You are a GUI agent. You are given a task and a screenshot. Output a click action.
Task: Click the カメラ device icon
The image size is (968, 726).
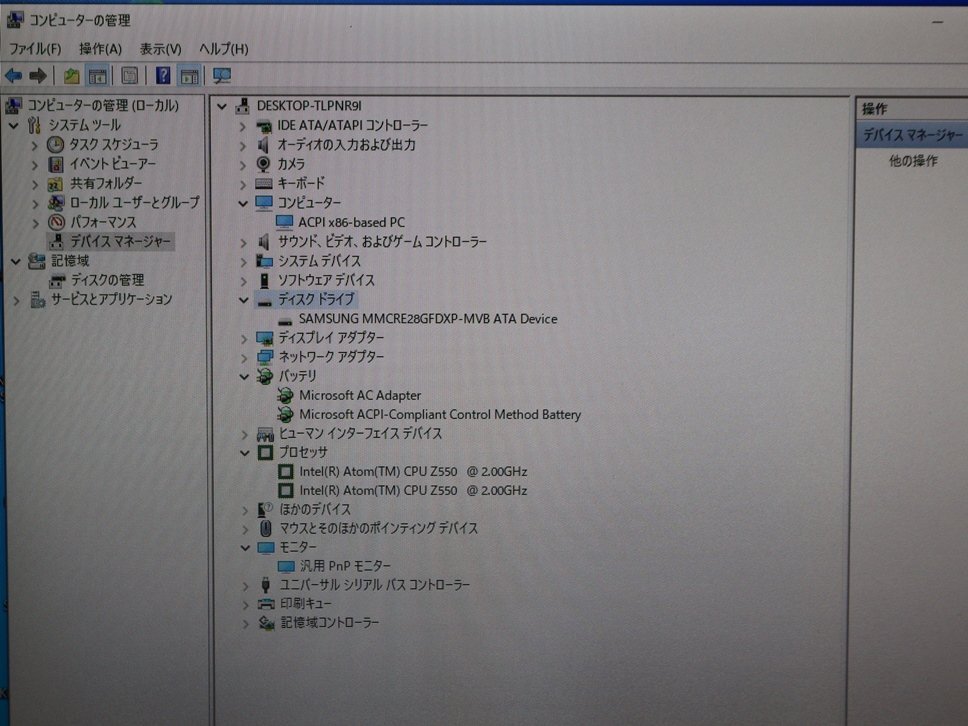264,164
